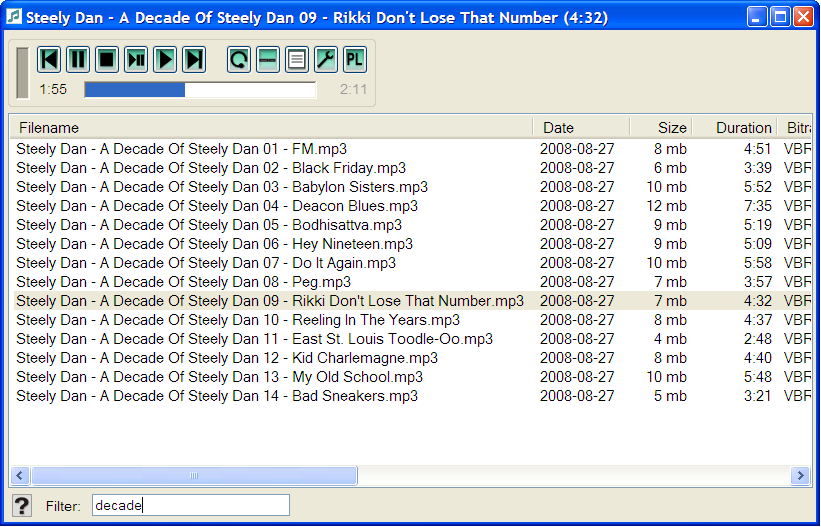Click the 4 mb size value
This screenshot has width=821, height=527.
click(670, 339)
